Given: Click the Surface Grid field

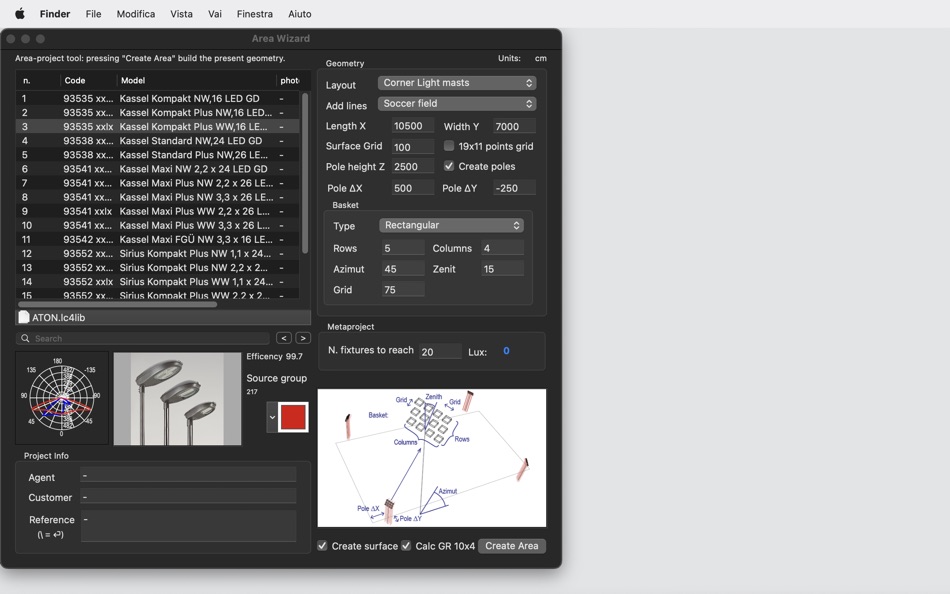Looking at the screenshot, I should (x=412, y=147).
